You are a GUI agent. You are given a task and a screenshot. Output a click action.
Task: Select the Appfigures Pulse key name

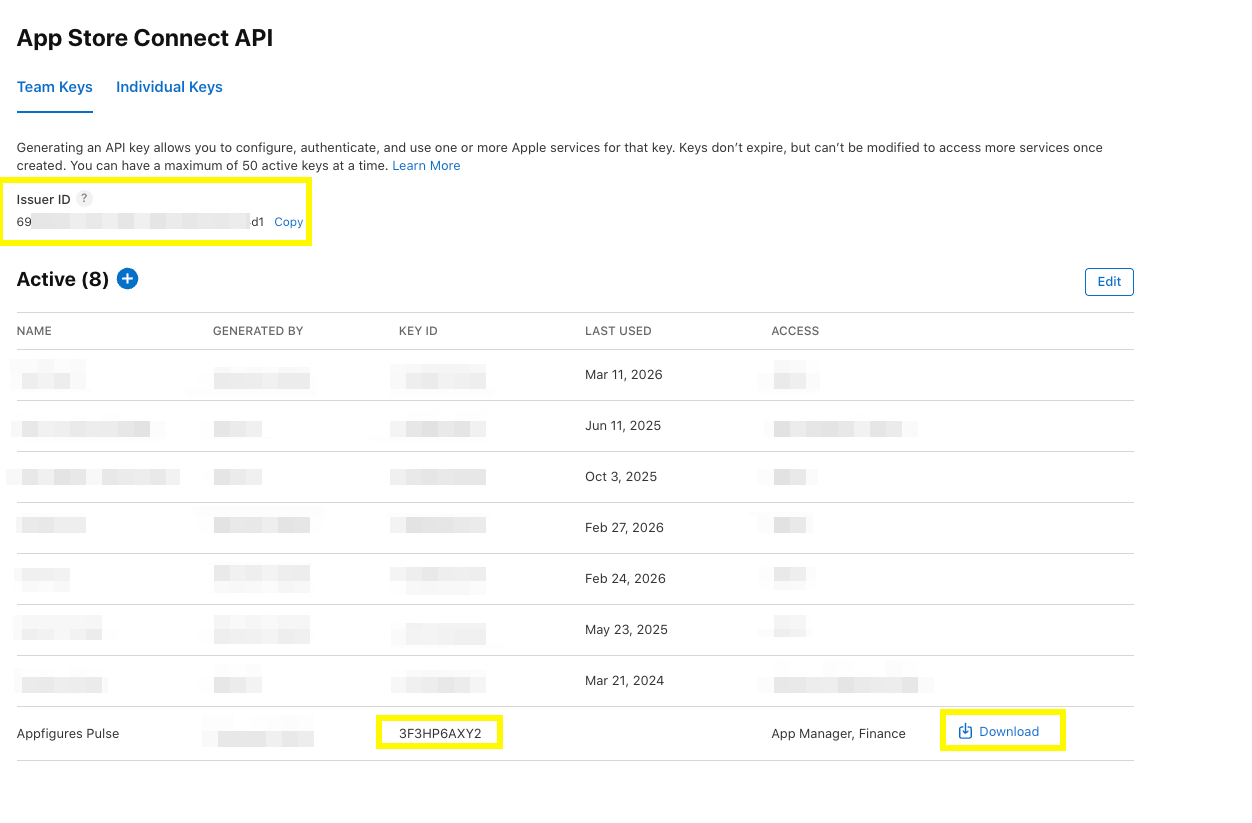coord(68,733)
